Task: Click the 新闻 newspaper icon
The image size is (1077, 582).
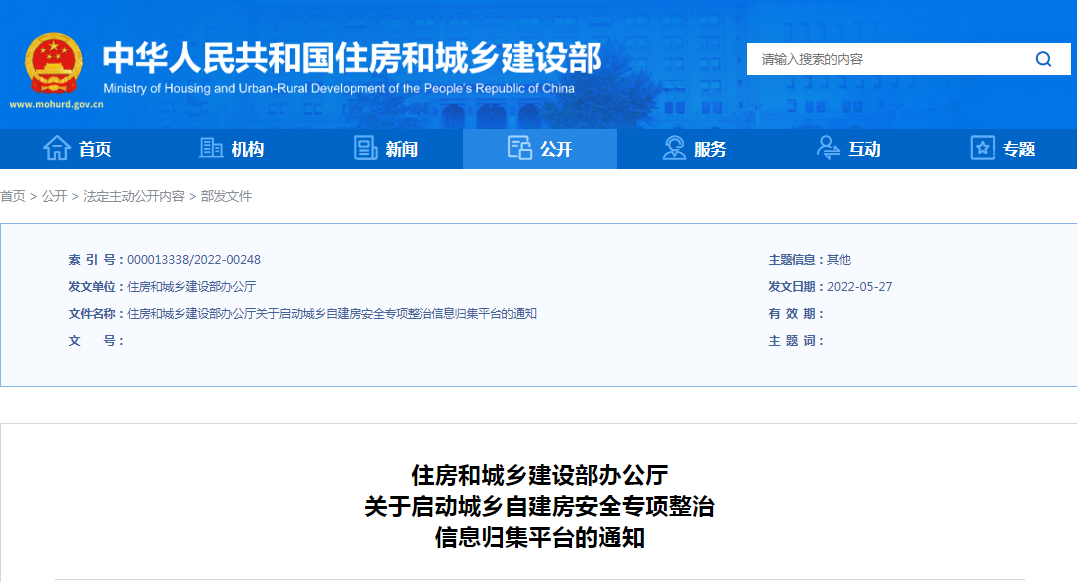Action: pos(365,148)
